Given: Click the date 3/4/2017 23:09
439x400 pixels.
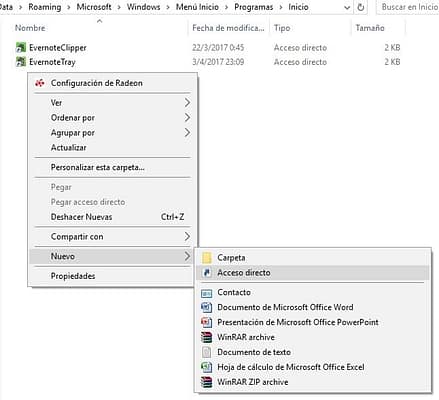Looking at the screenshot, I should (218, 62).
